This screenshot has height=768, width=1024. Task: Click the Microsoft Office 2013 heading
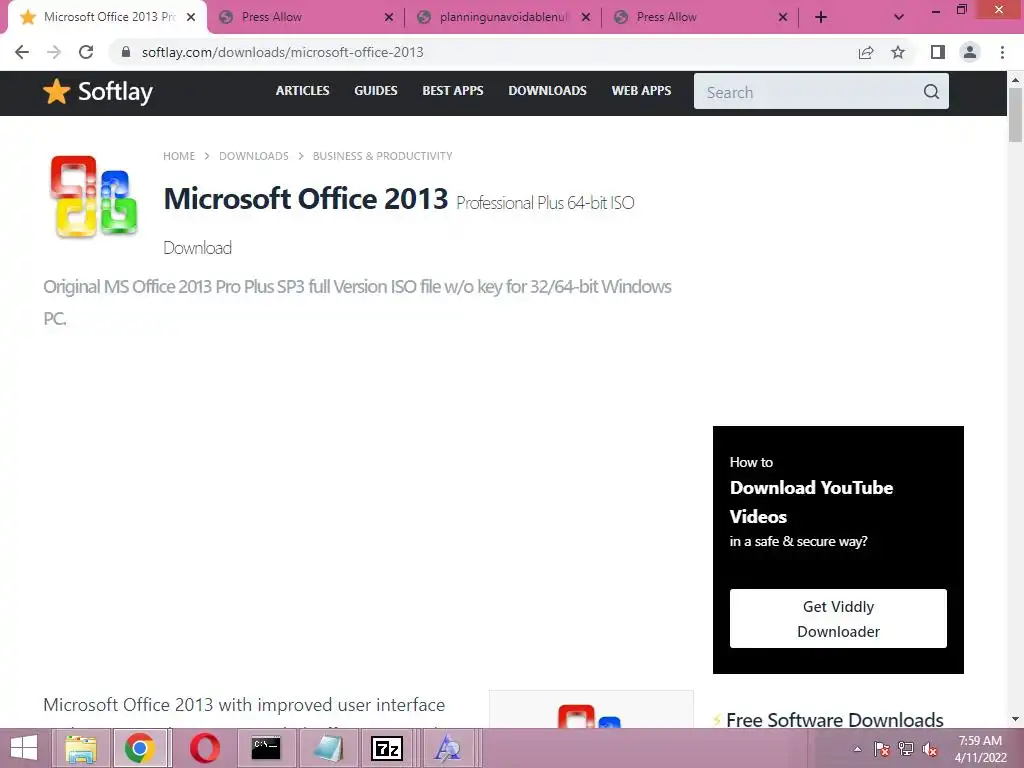pyautogui.click(x=306, y=199)
